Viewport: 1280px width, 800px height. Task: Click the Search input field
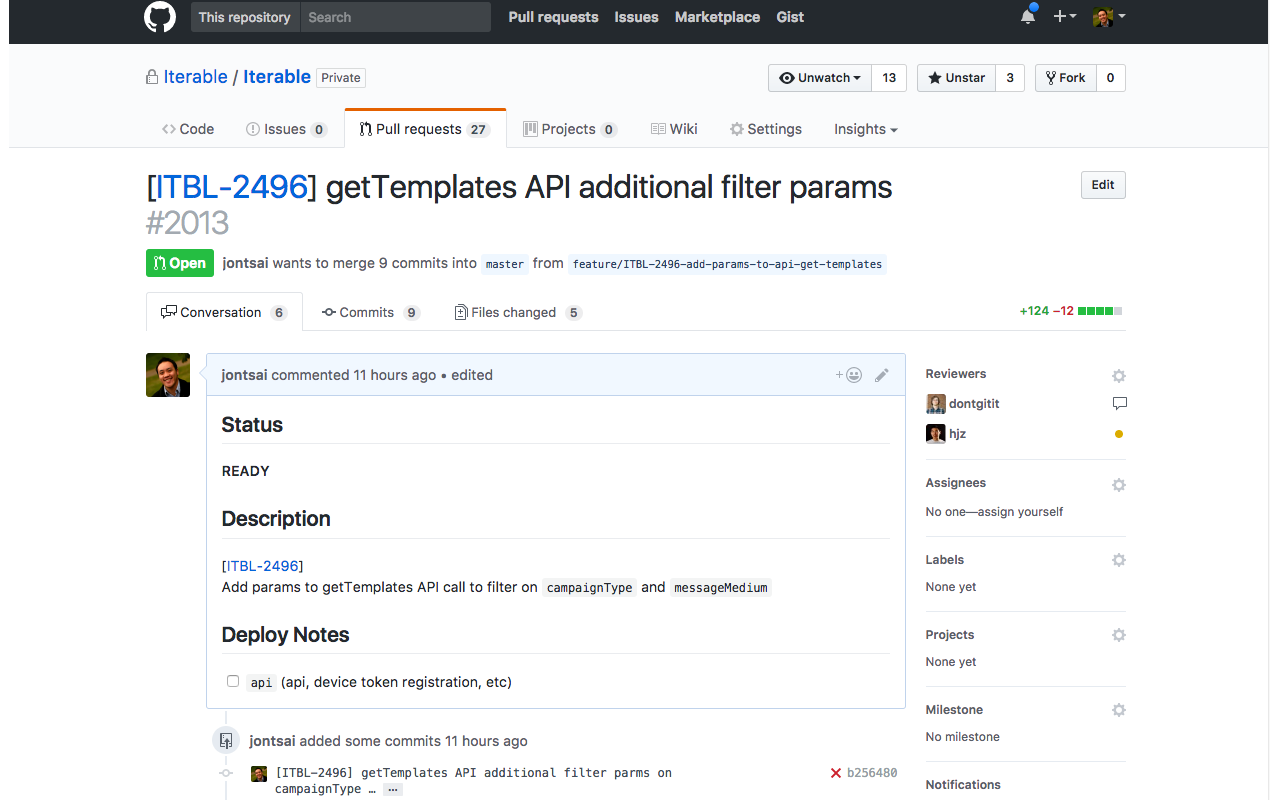coord(395,17)
